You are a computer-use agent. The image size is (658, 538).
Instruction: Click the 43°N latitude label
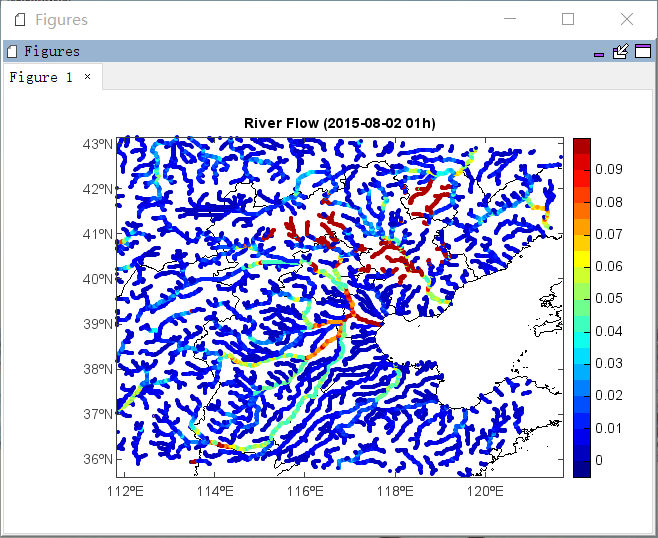(x=98, y=144)
